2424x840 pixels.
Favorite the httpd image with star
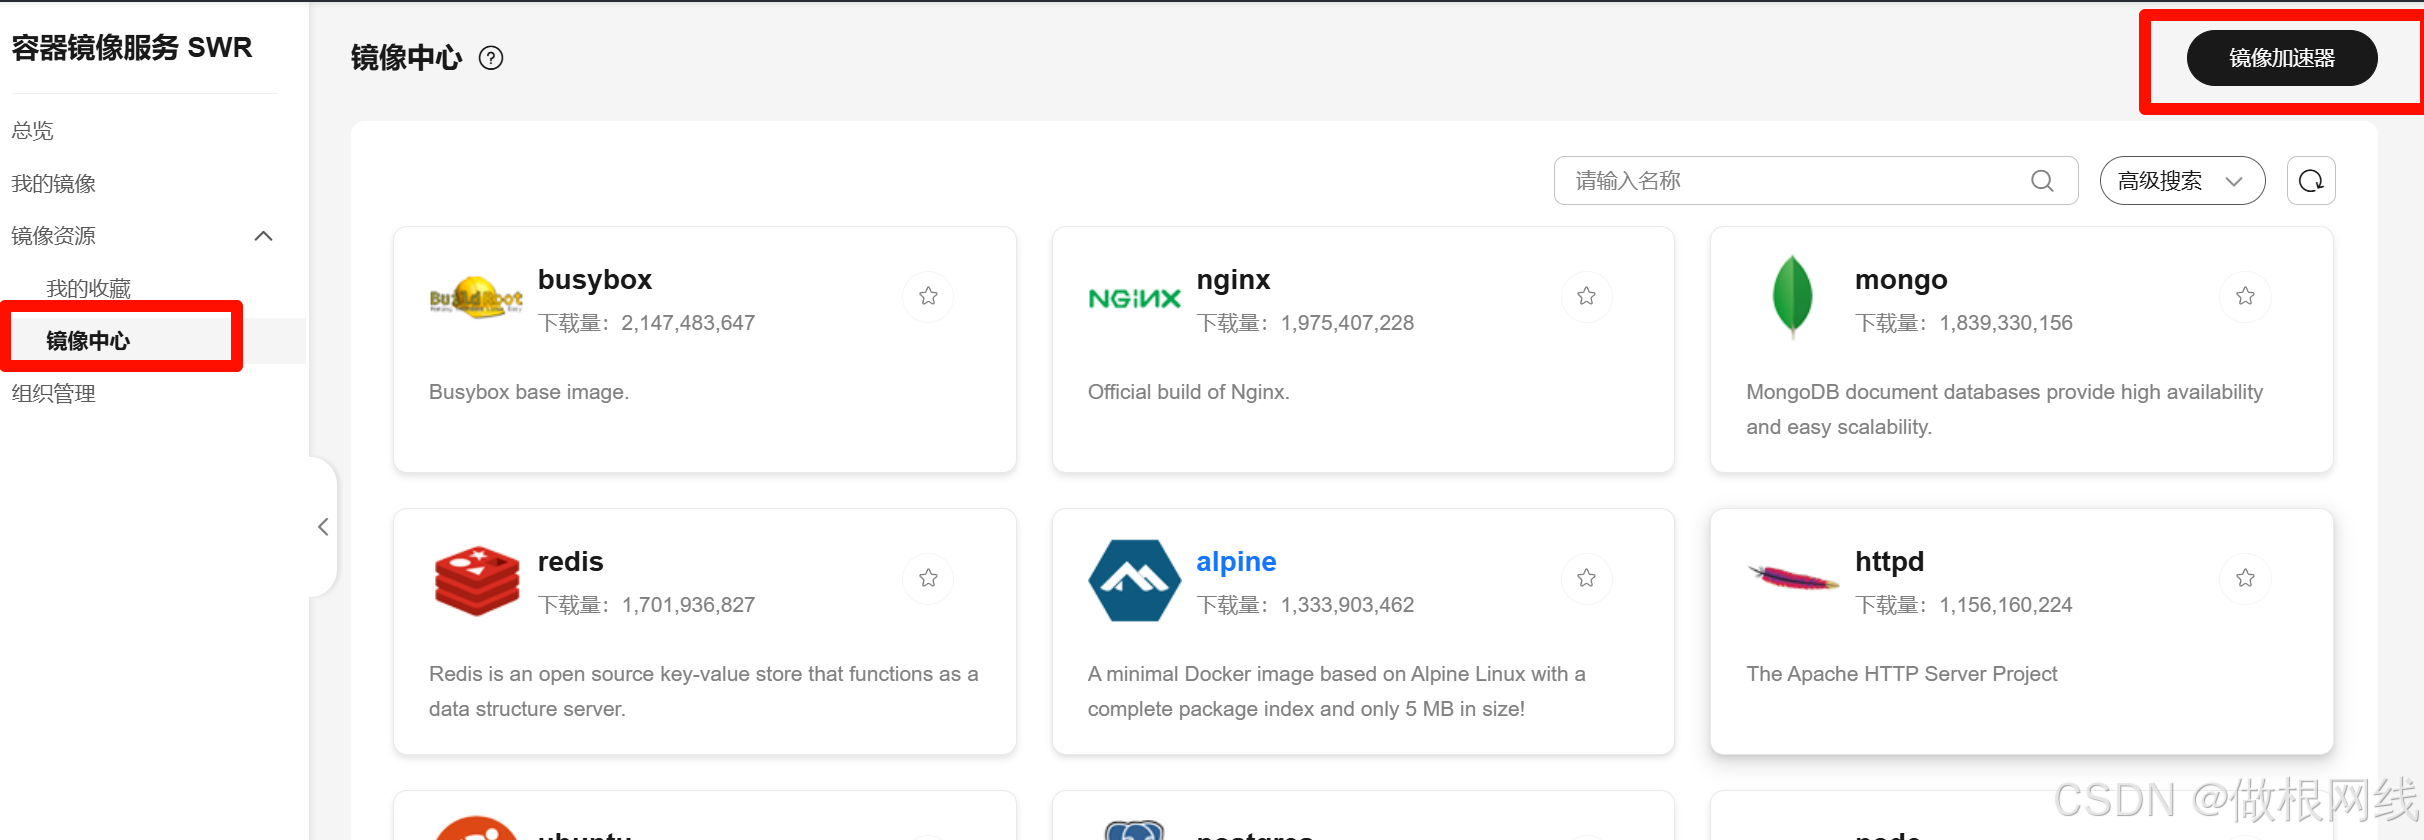click(x=2245, y=578)
